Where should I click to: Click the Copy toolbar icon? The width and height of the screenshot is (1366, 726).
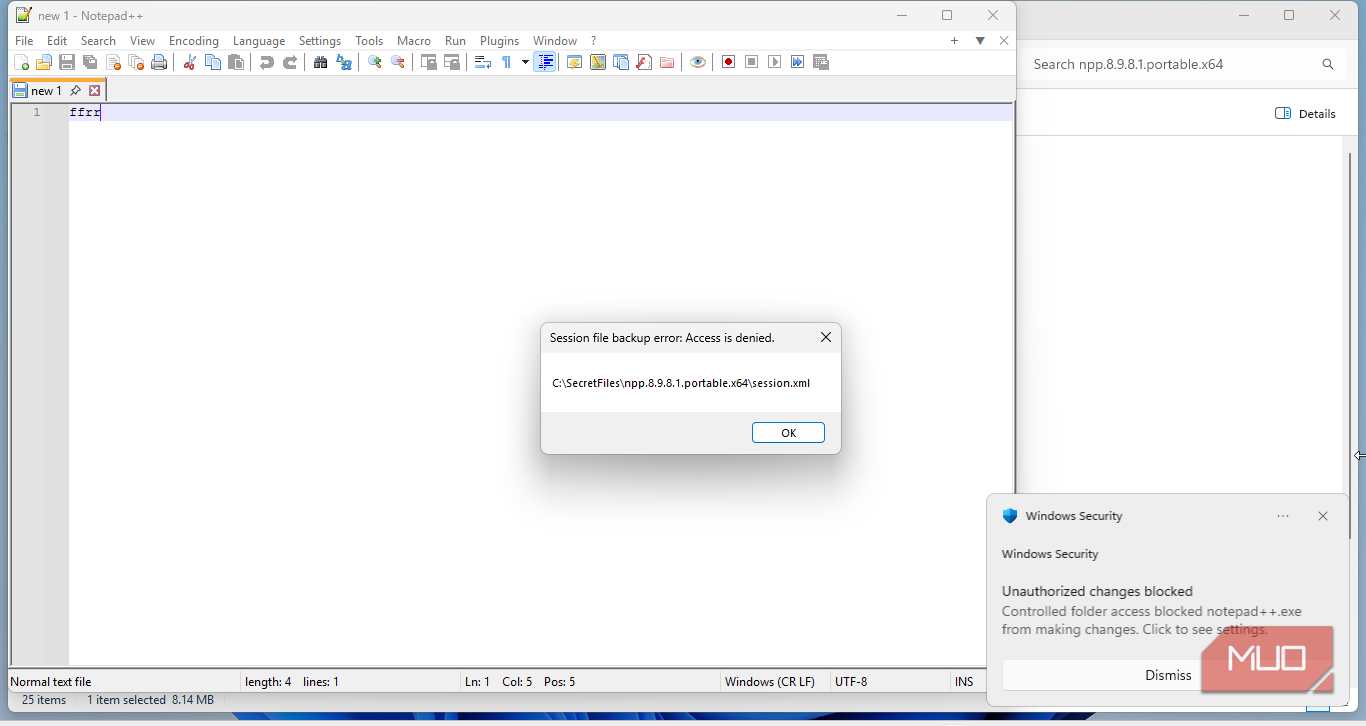[x=213, y=62]
